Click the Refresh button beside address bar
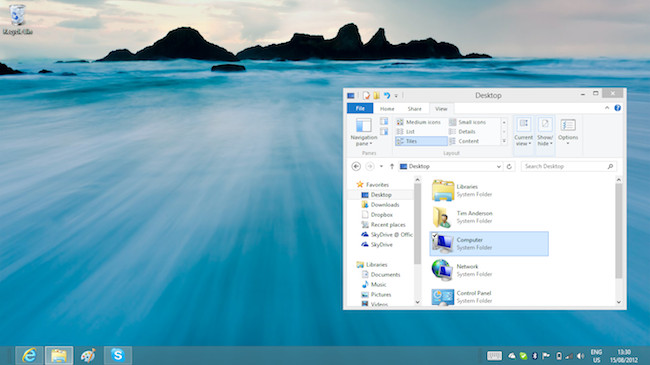This screenshot has width=650, height=365. click(x=509, y=166)
